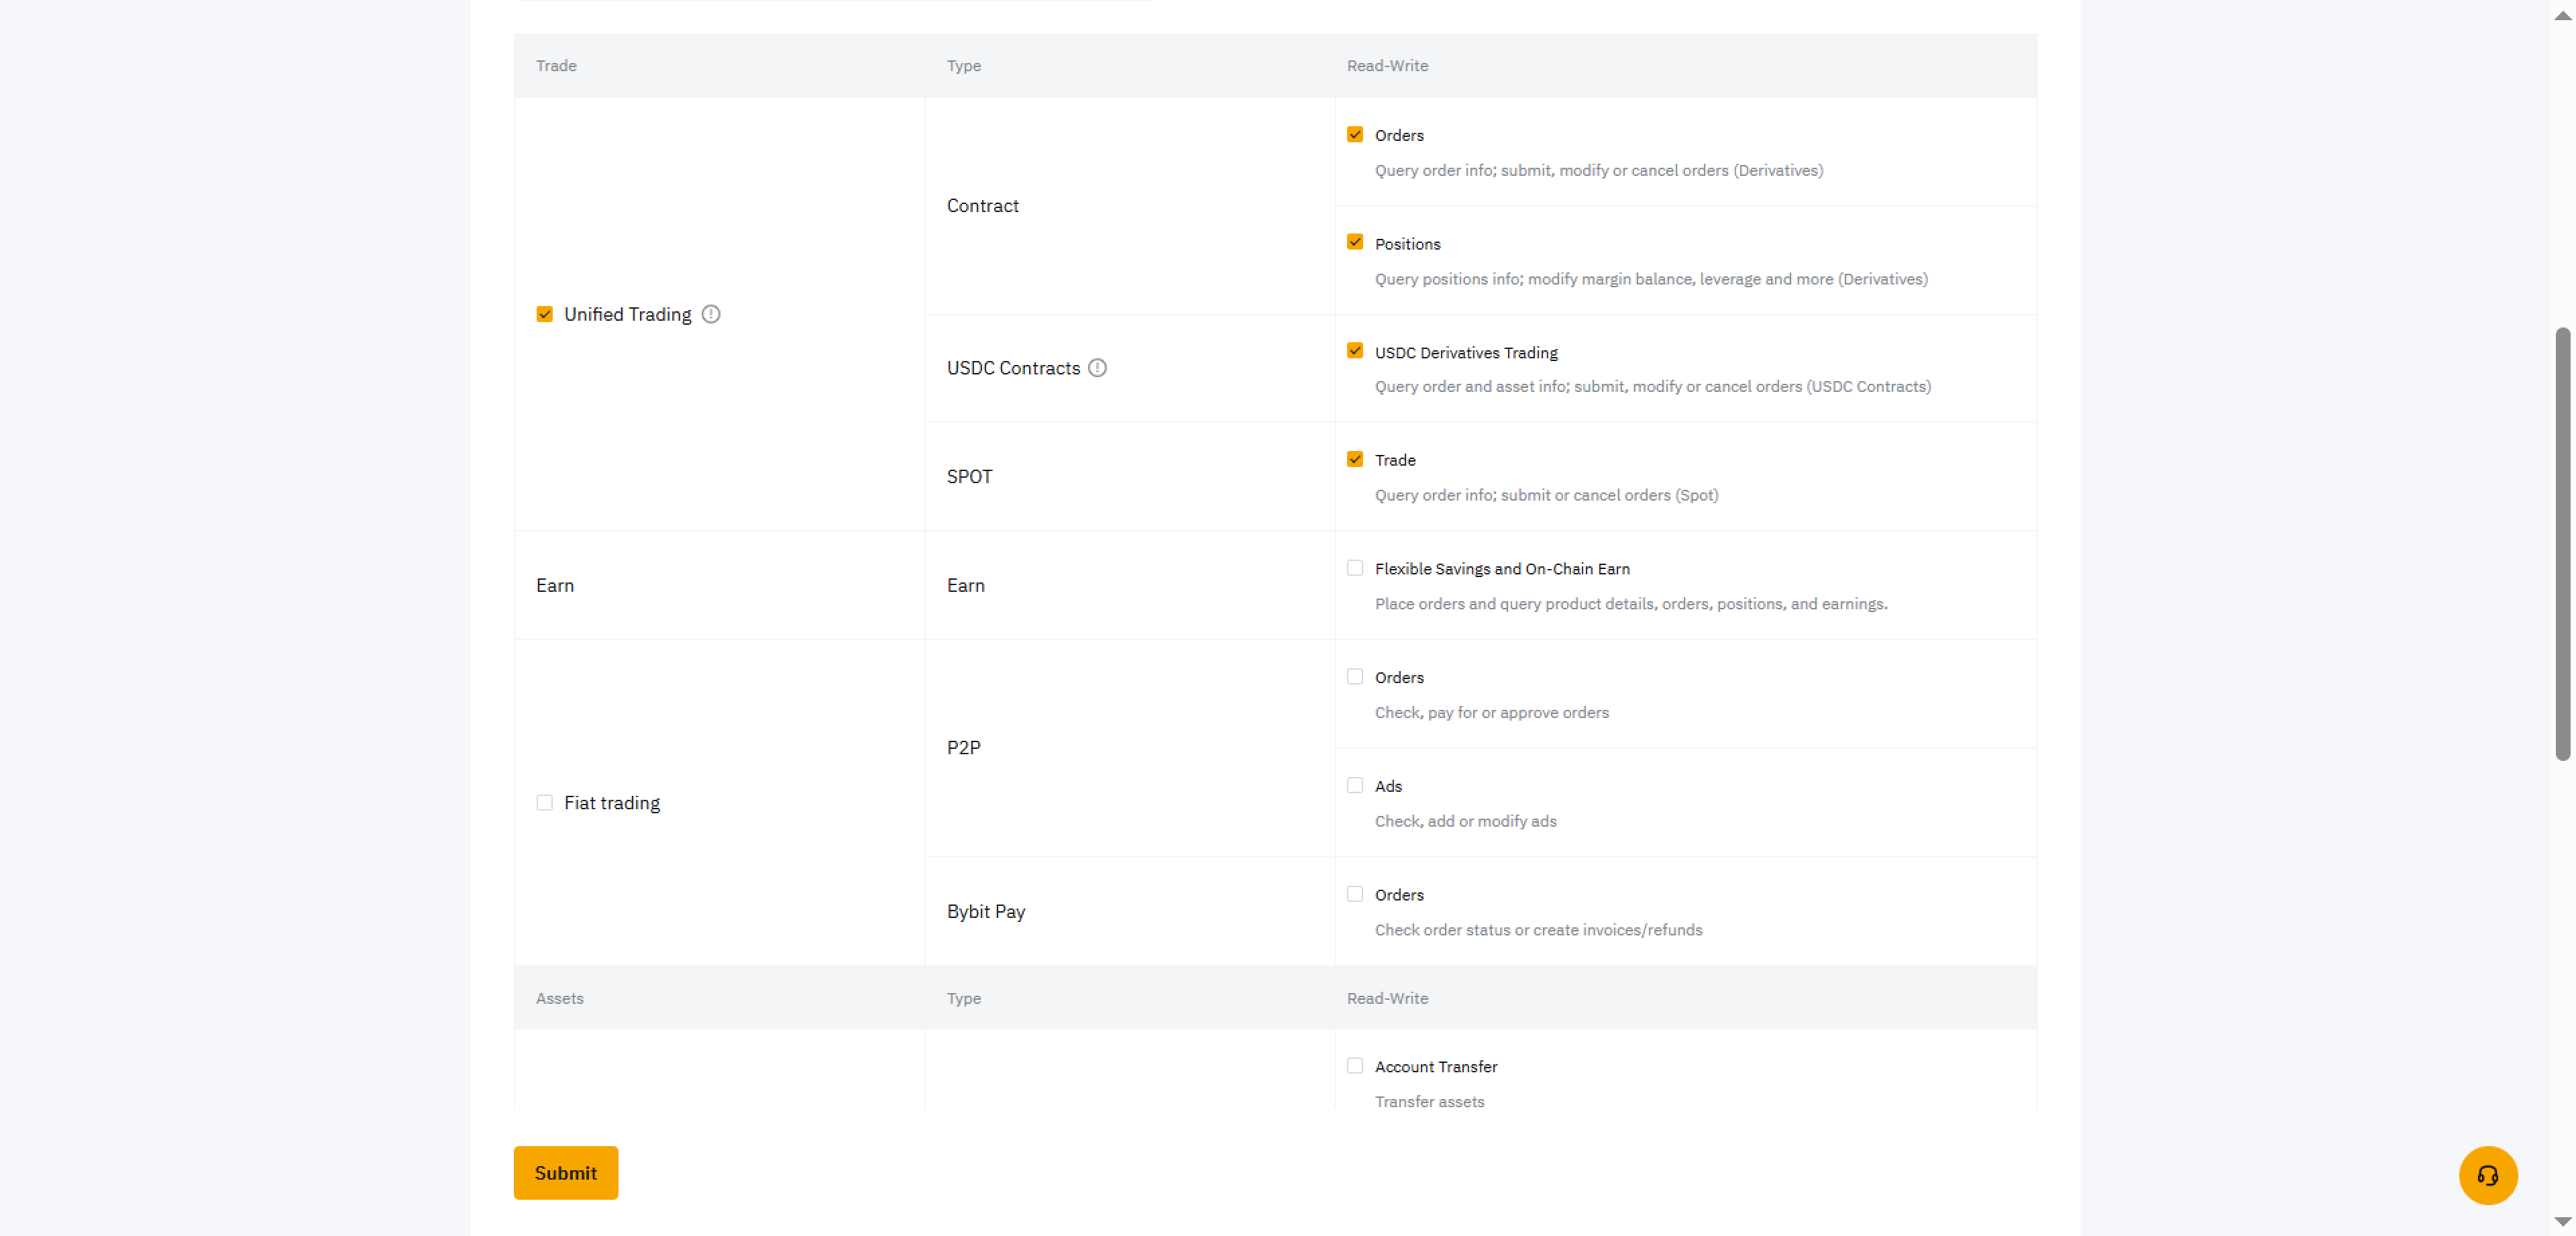Image resolution: width=2576 pixels, height=1236 pixels.
Task: Uncheck the Unified Trading checkbox
Action: [x=544, y=314]
